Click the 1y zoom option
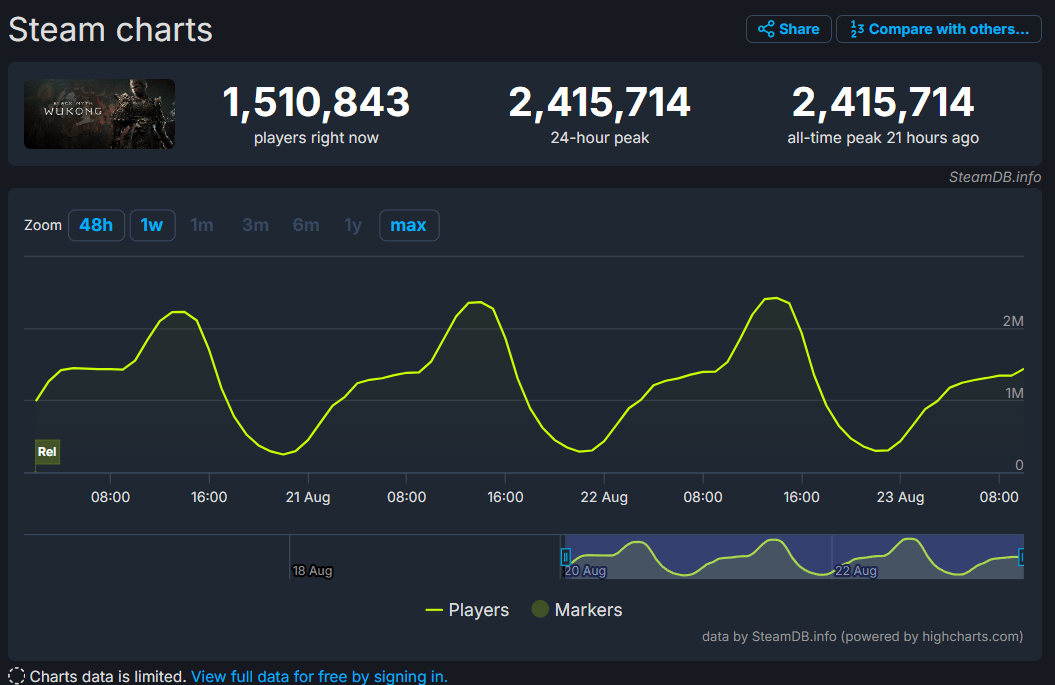This screenshot has width=1055, height=685. [x=353, y=225]
